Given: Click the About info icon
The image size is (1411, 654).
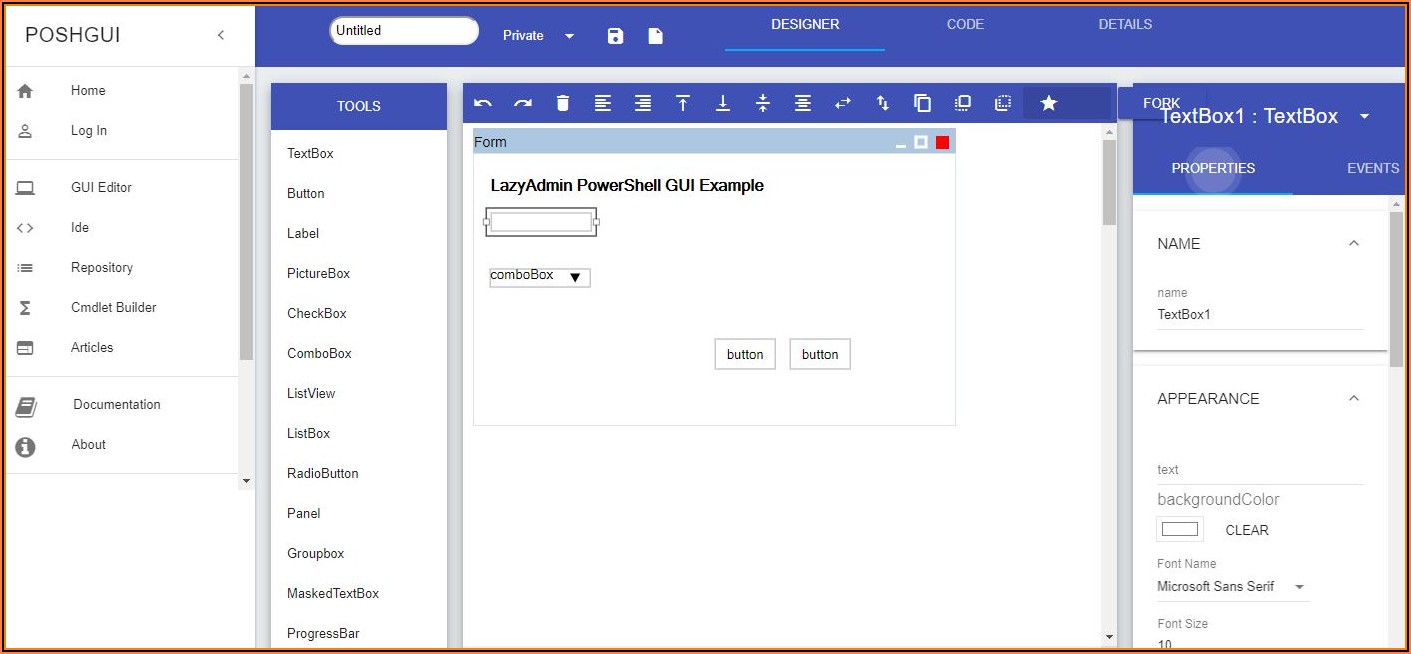Looking at the screenshot, I should [25, 447].
